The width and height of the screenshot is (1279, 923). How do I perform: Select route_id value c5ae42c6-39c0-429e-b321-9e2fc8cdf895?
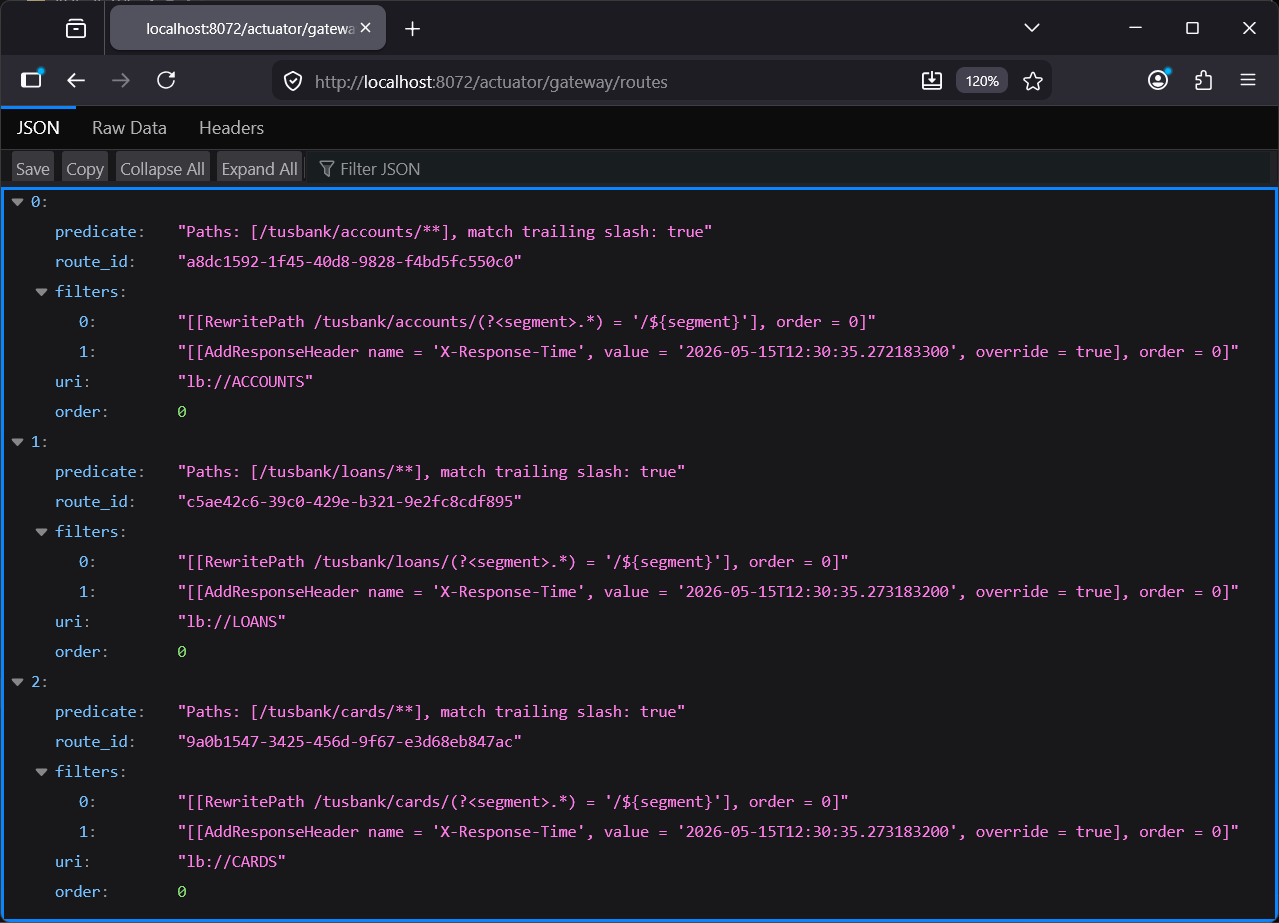click(x=350, y=502)
